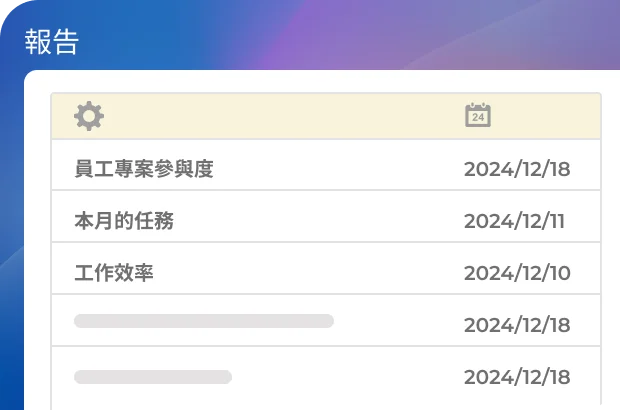Click the blank space in the 本月的任務 row

point(320,221)
